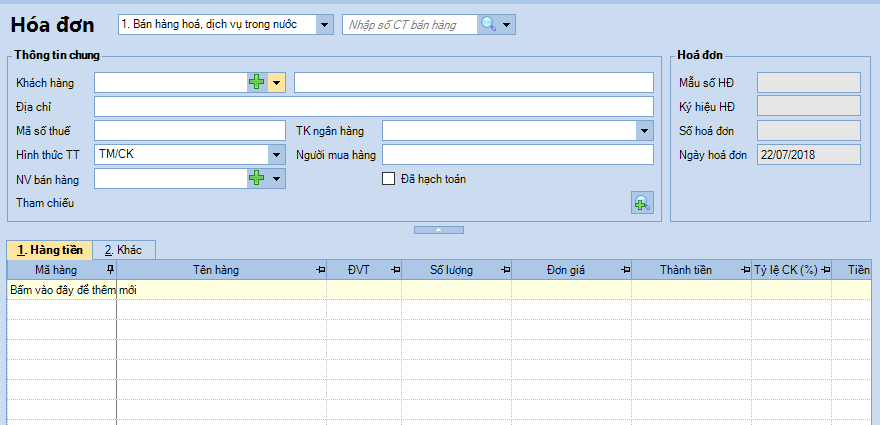Image resolution: width=880 pixels, height=425 pixels.
Task: Click the green plus icon next to NV bán hàng
Action: pyautogui.click(x=256, y=179)
